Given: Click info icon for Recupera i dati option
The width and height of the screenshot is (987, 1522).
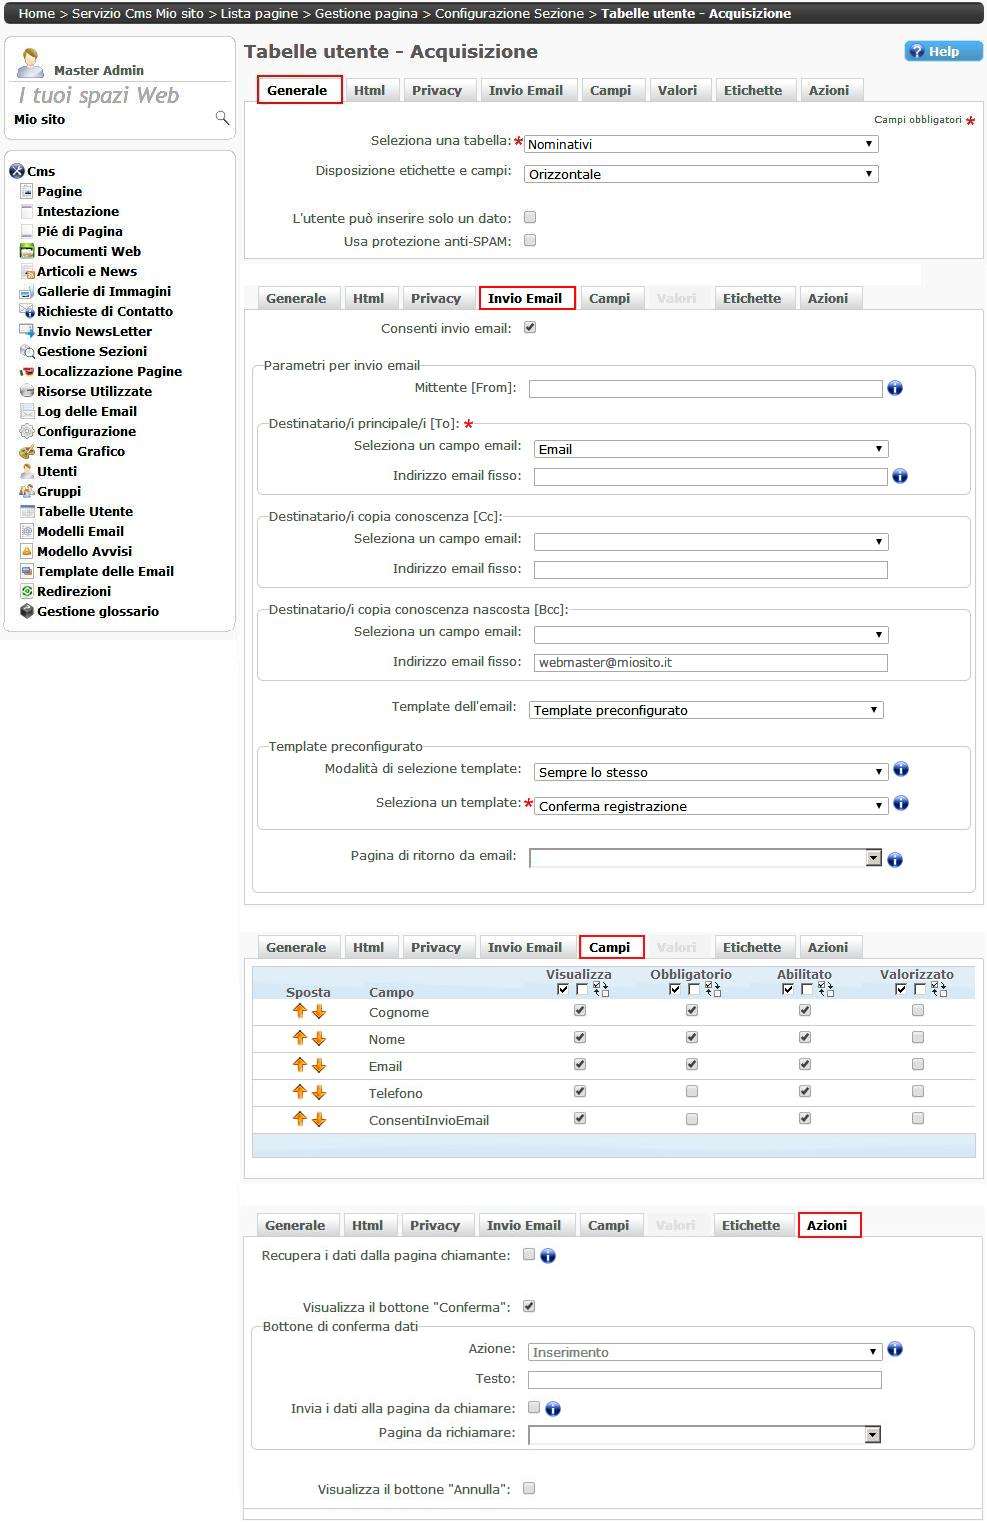Looking at the screenshot, I should [548, 1256].
